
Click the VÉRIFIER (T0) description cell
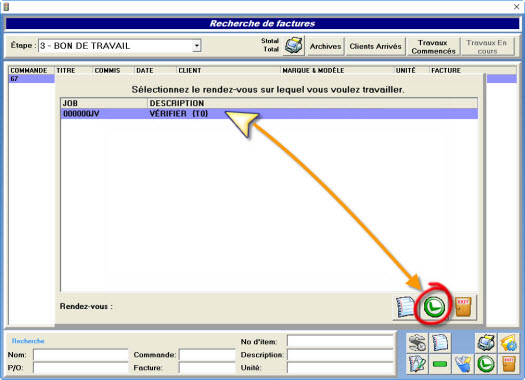(x=179, y=114)
